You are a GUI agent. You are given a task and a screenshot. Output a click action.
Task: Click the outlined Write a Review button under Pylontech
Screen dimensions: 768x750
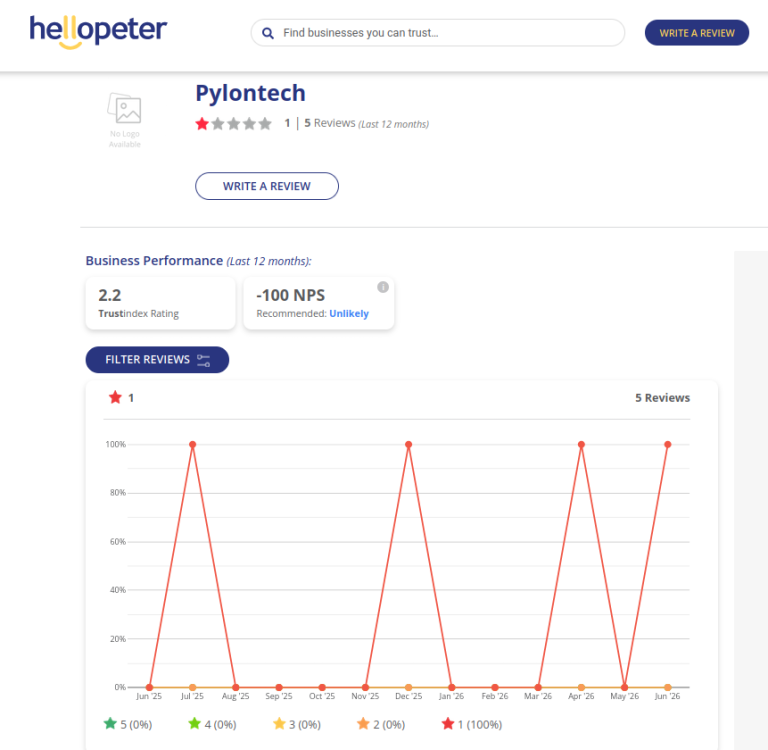[266, 186]
